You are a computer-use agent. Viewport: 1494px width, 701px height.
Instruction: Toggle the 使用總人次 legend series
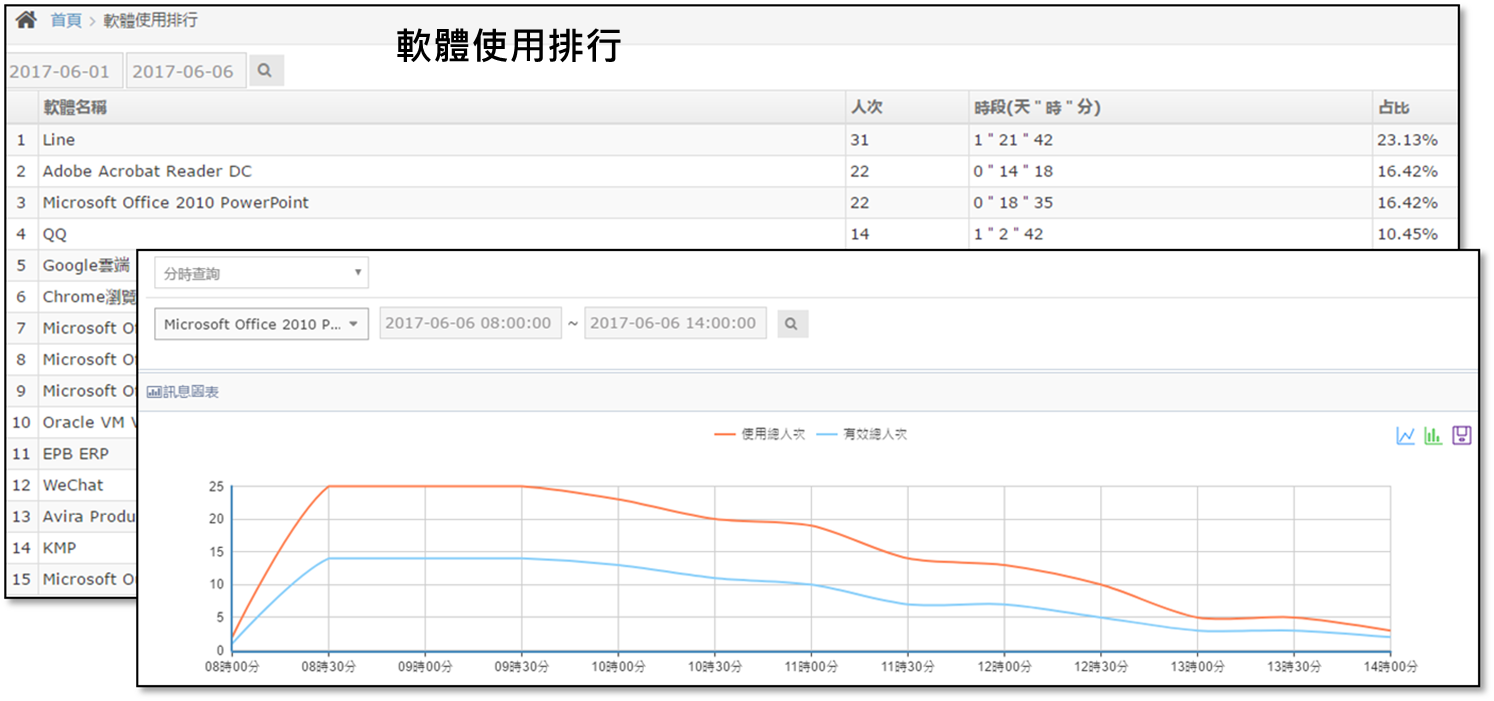(759, 434)
